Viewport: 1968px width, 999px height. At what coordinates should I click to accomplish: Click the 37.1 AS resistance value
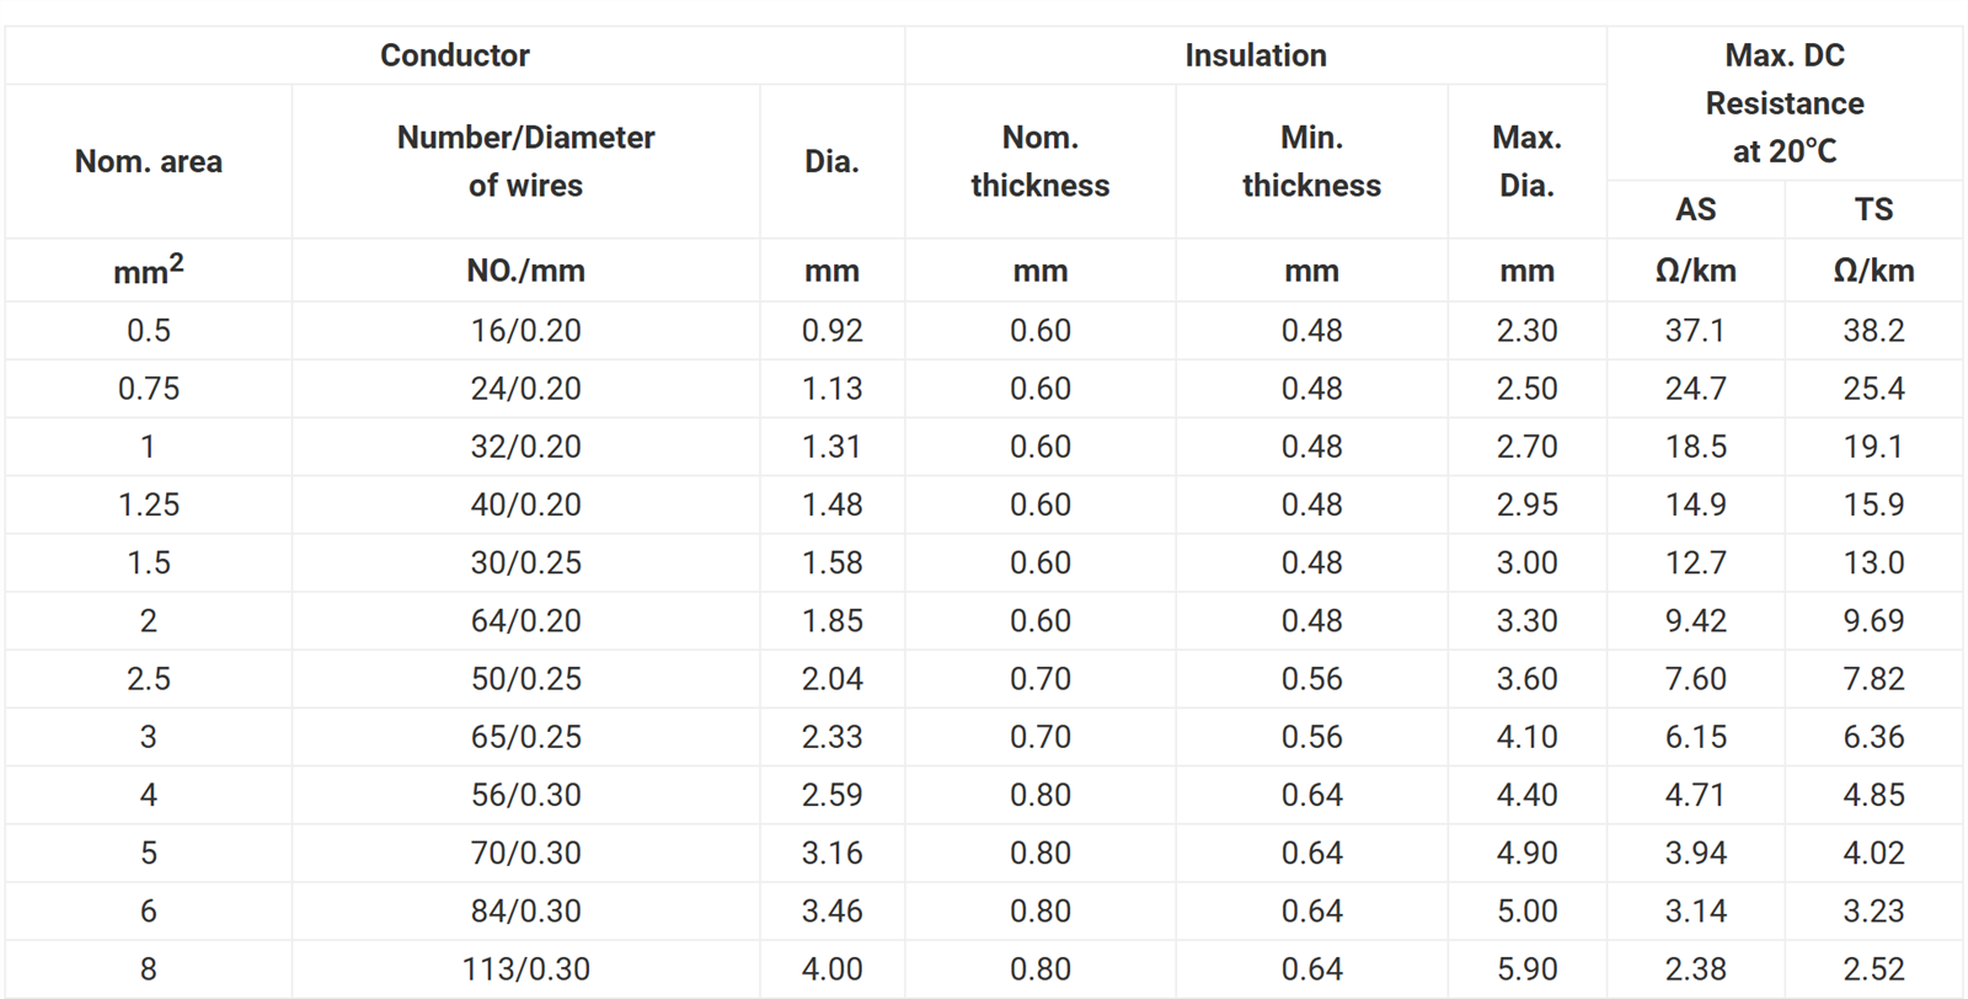pyautogui.click(x=1695, y=330)
